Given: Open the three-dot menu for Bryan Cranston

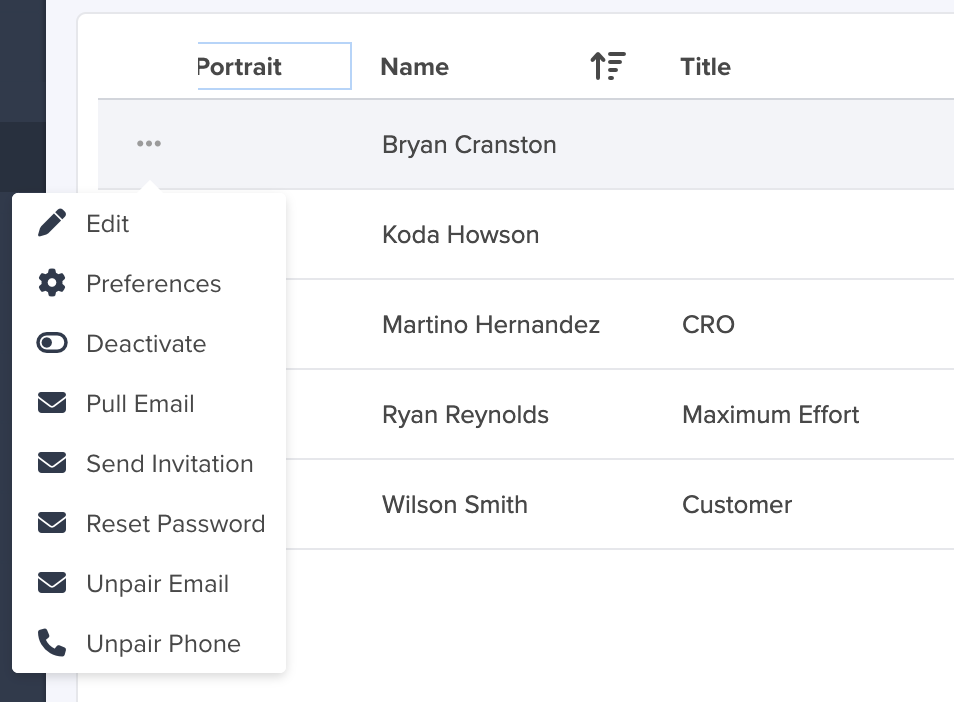Looking at the screenshot, I should tap(149, 144).
